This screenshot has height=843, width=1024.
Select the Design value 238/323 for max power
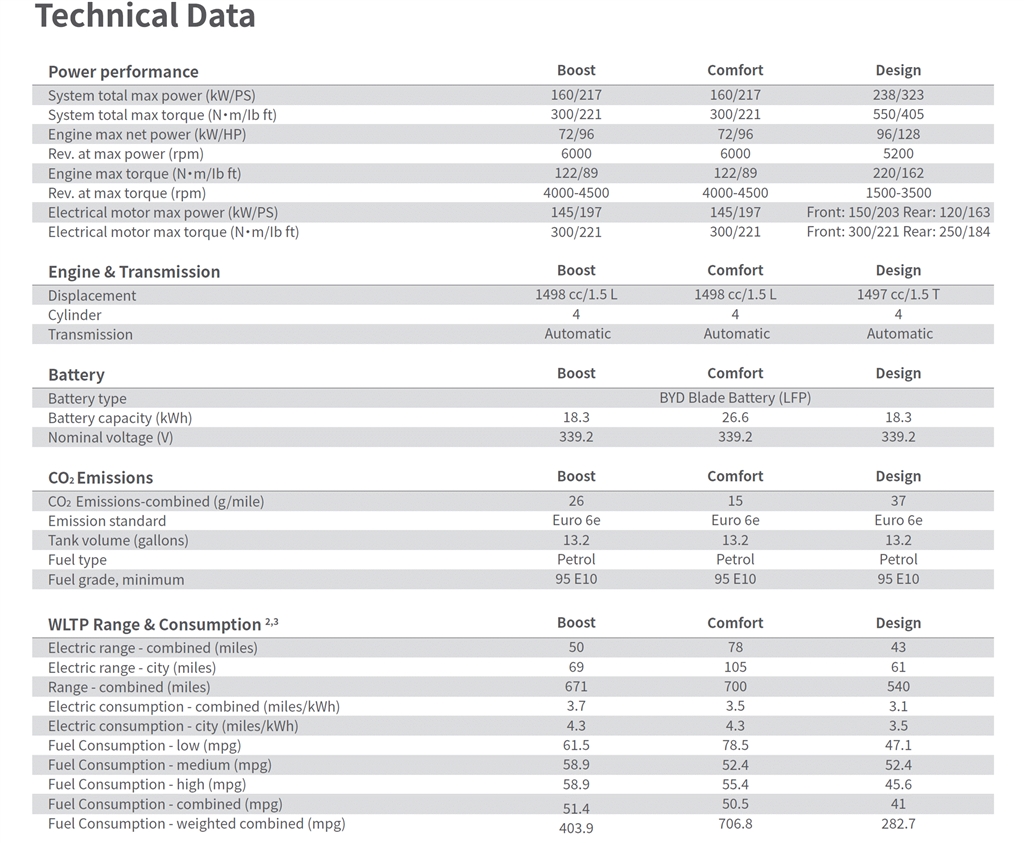898,95
